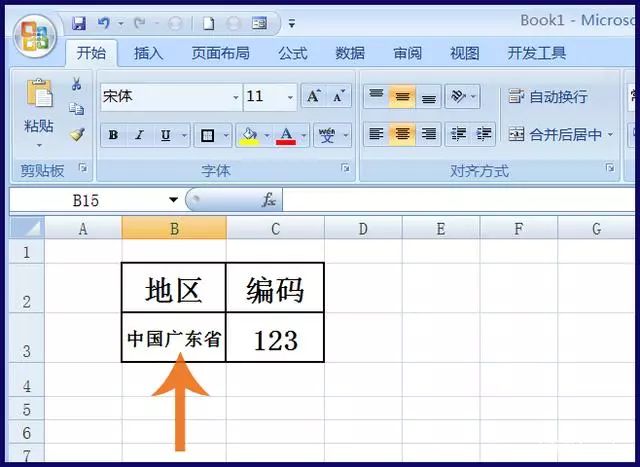Redo the last undone action
640x467 pixels.
[140, 23]
